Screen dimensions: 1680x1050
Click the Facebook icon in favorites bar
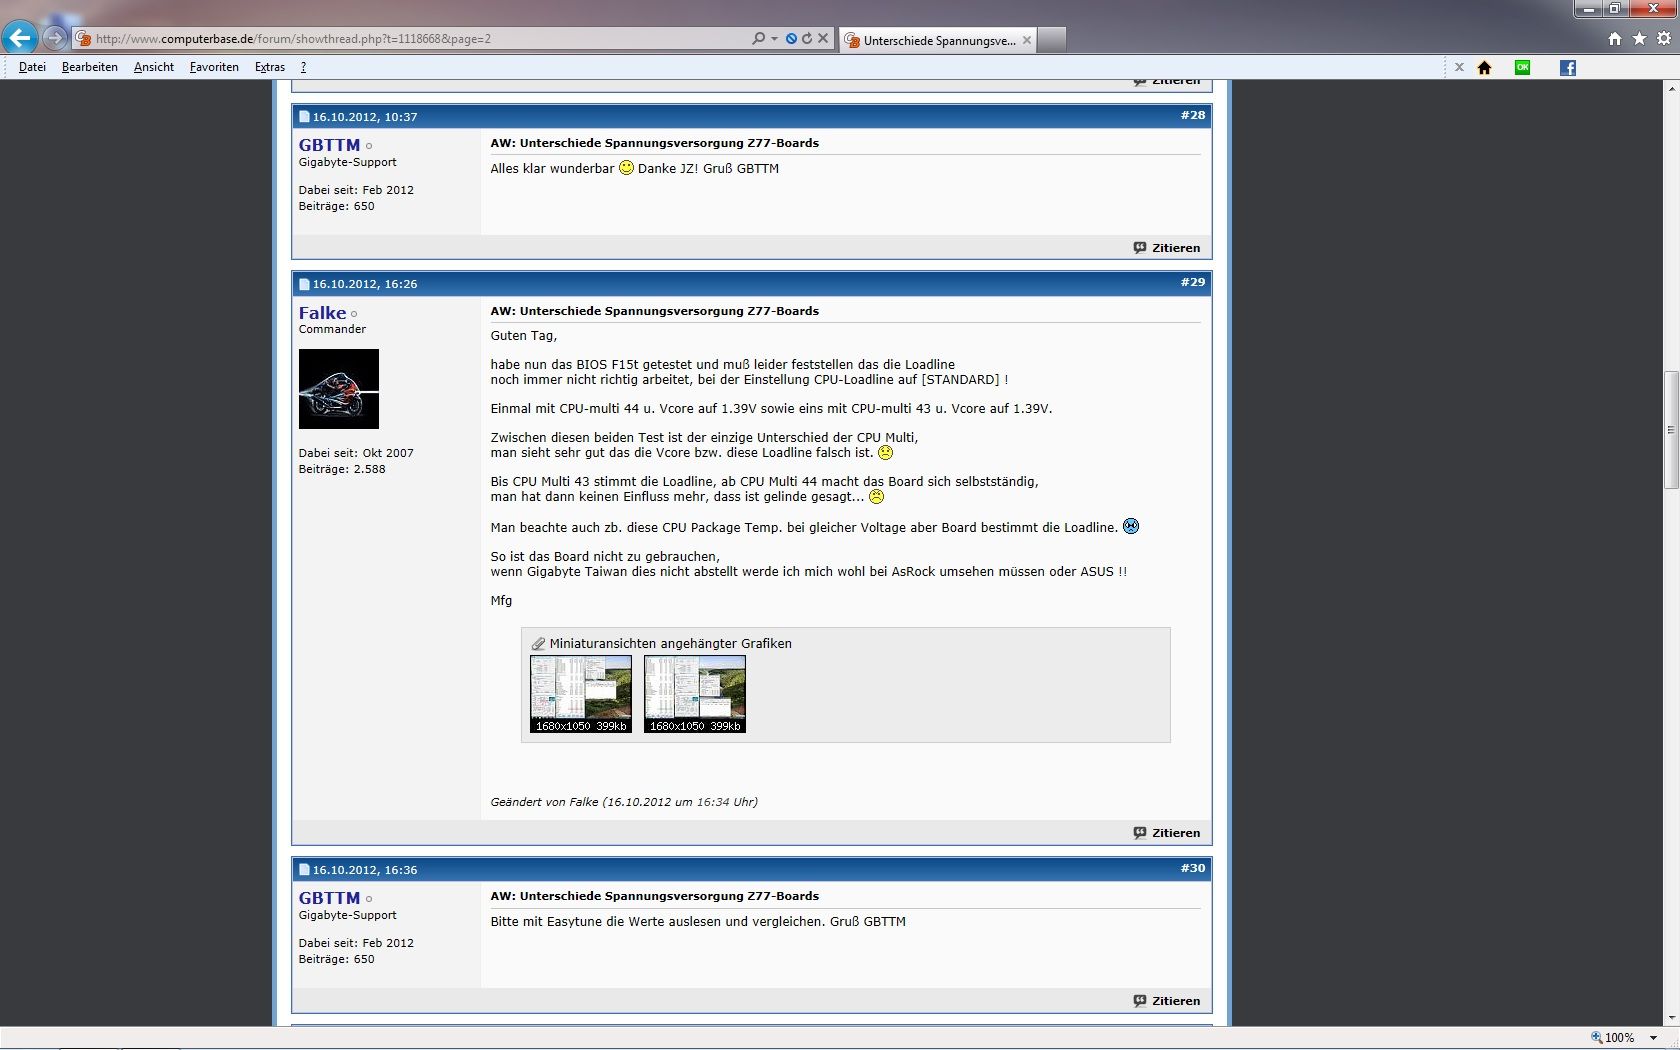[x=1568, y=67]
